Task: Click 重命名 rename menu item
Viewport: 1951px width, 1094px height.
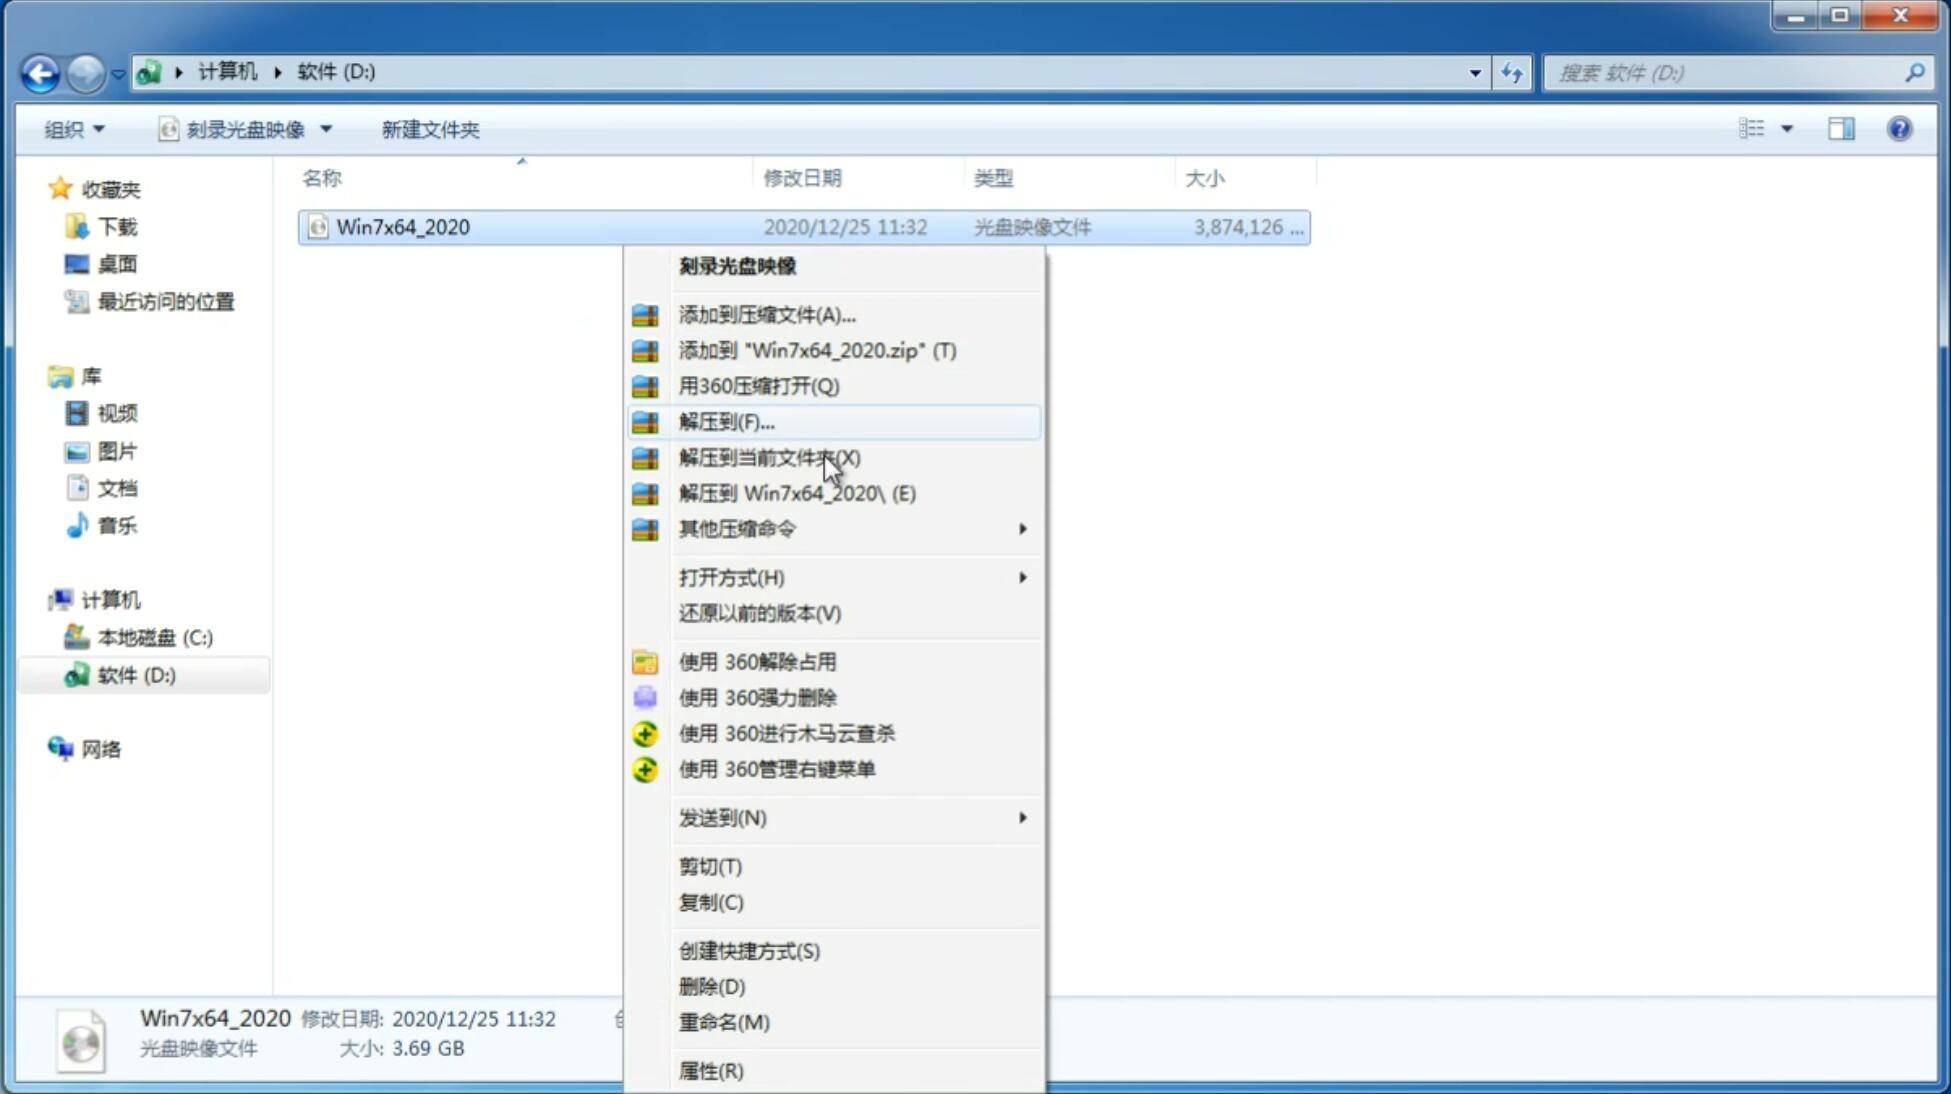Action: [x=724, y=1022]
